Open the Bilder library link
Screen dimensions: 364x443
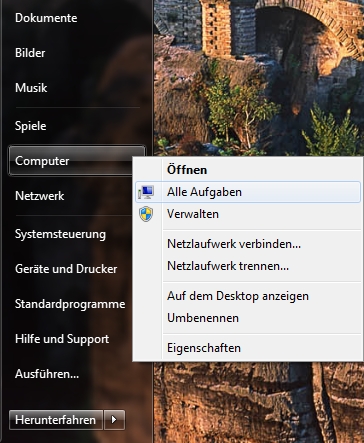(x=30, y=53)
